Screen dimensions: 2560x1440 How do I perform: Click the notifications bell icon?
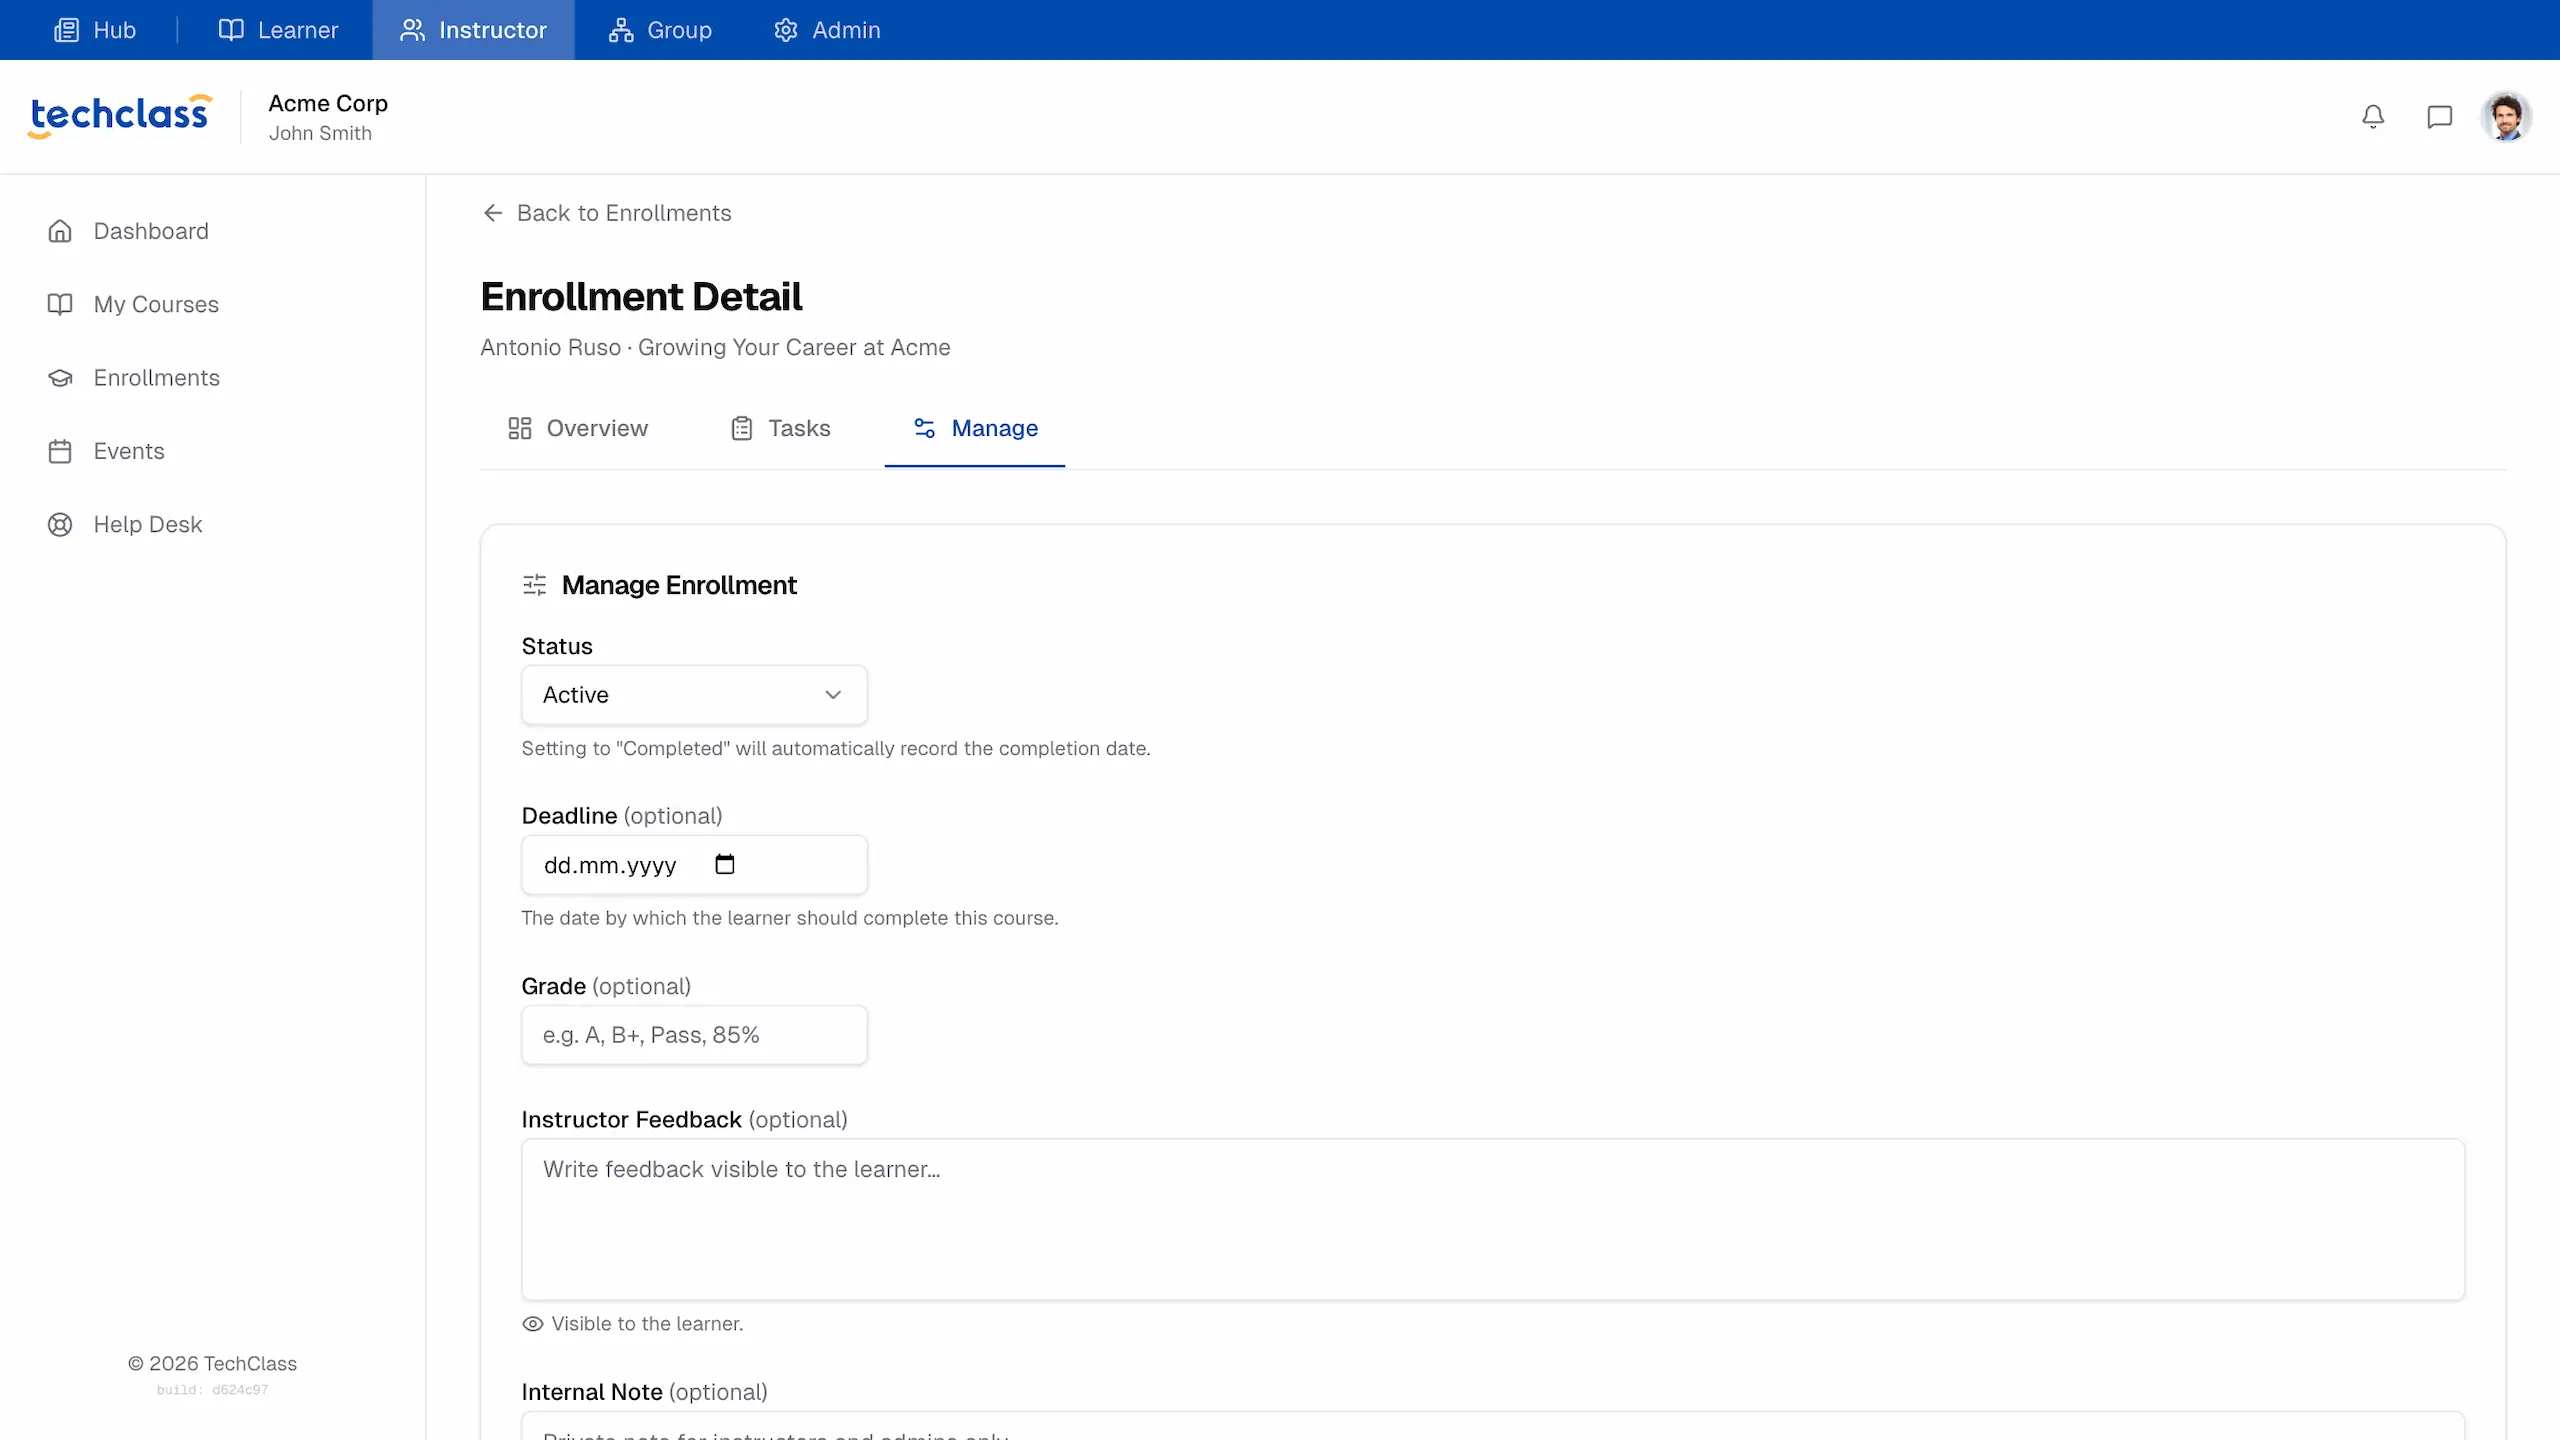click(x=2373, y=117)
